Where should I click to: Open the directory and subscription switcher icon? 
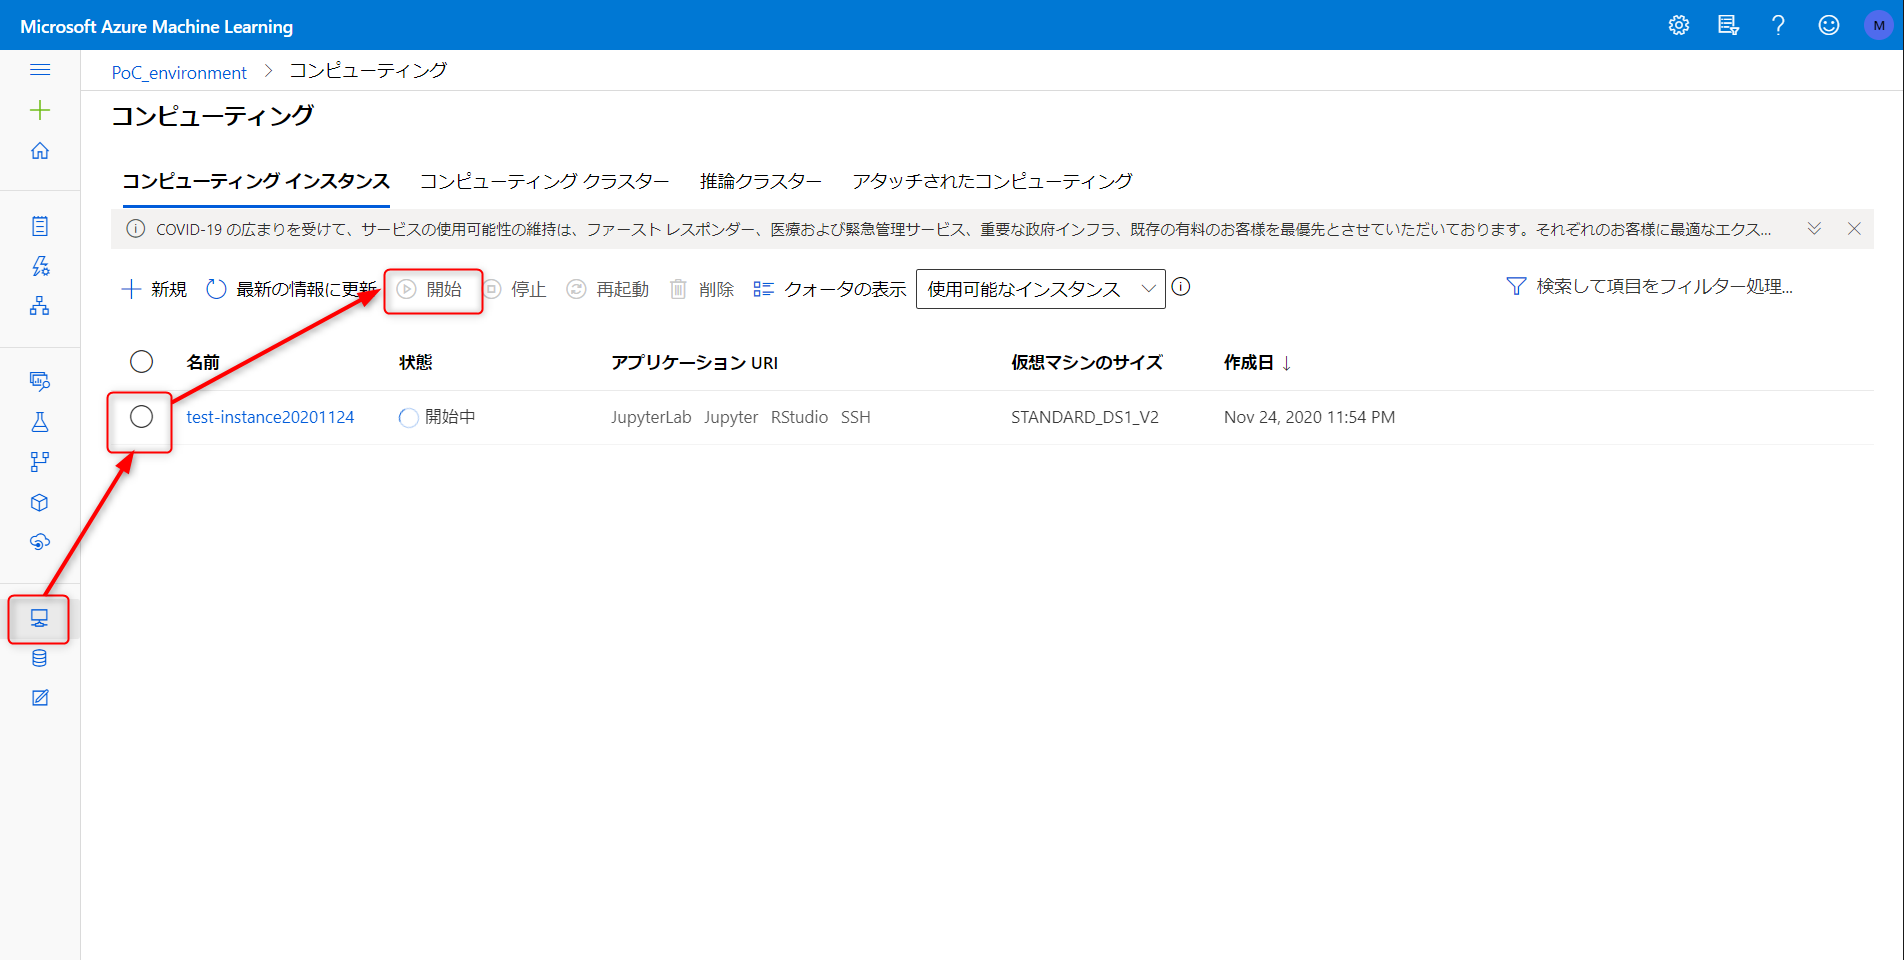point(1728,26)
